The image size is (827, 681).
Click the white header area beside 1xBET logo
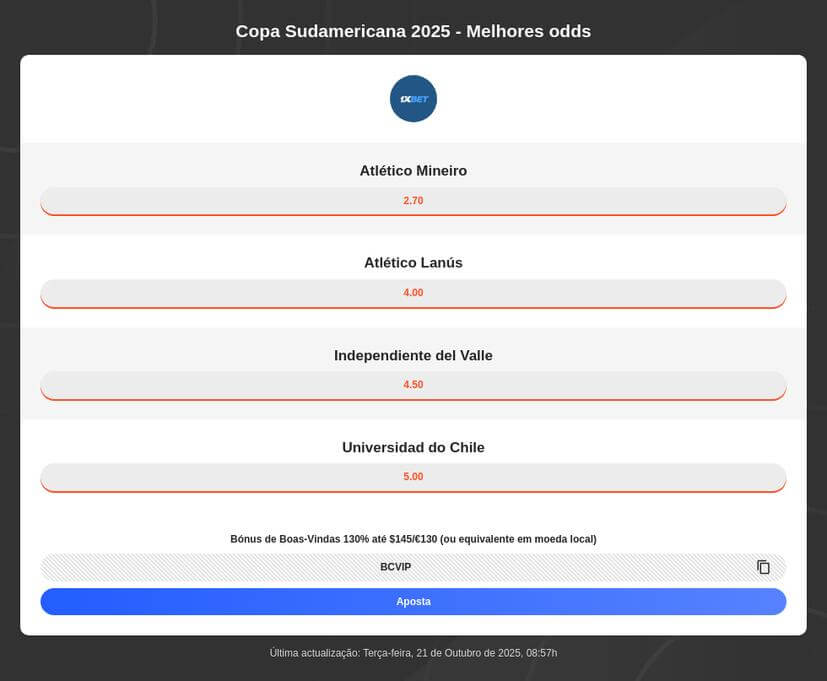coord(200,99)
